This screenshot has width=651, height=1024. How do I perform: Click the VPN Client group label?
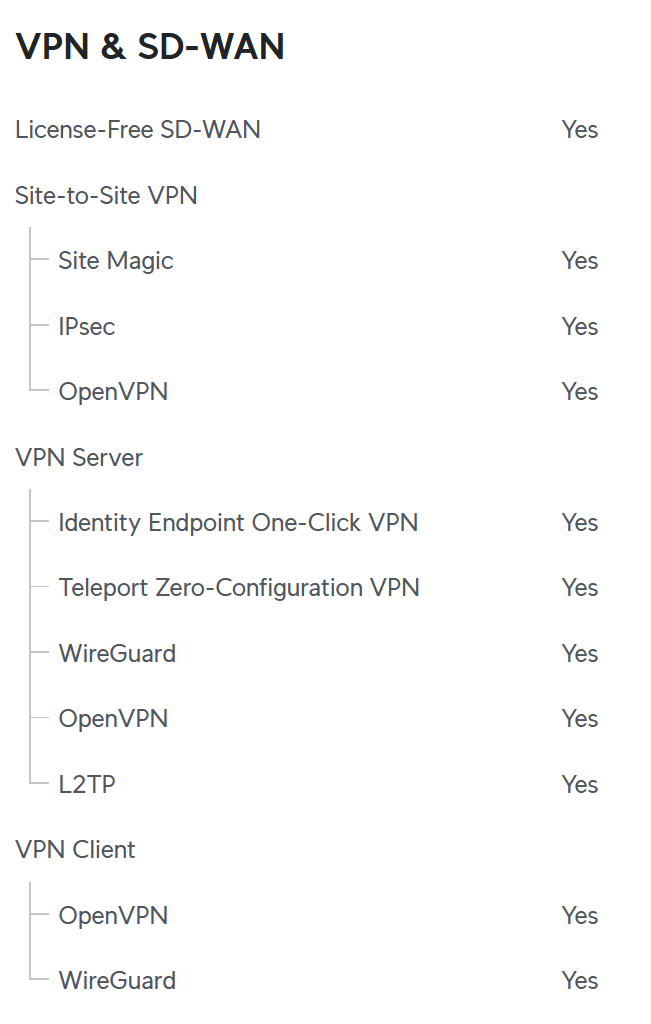(x=76, y=849)
